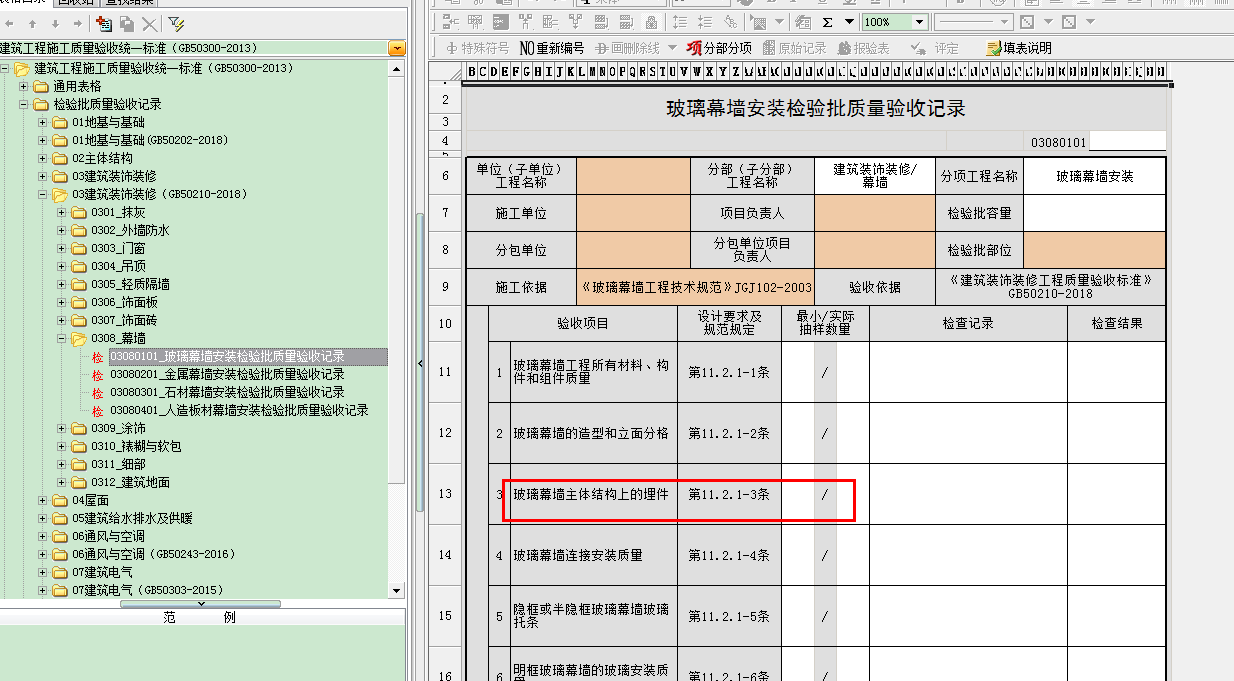The height and width of the screenshot is (681, 1234).
Task: Expand the 0301_抹灰 folder
Action: pyautogui.click(x=61, y=213)
